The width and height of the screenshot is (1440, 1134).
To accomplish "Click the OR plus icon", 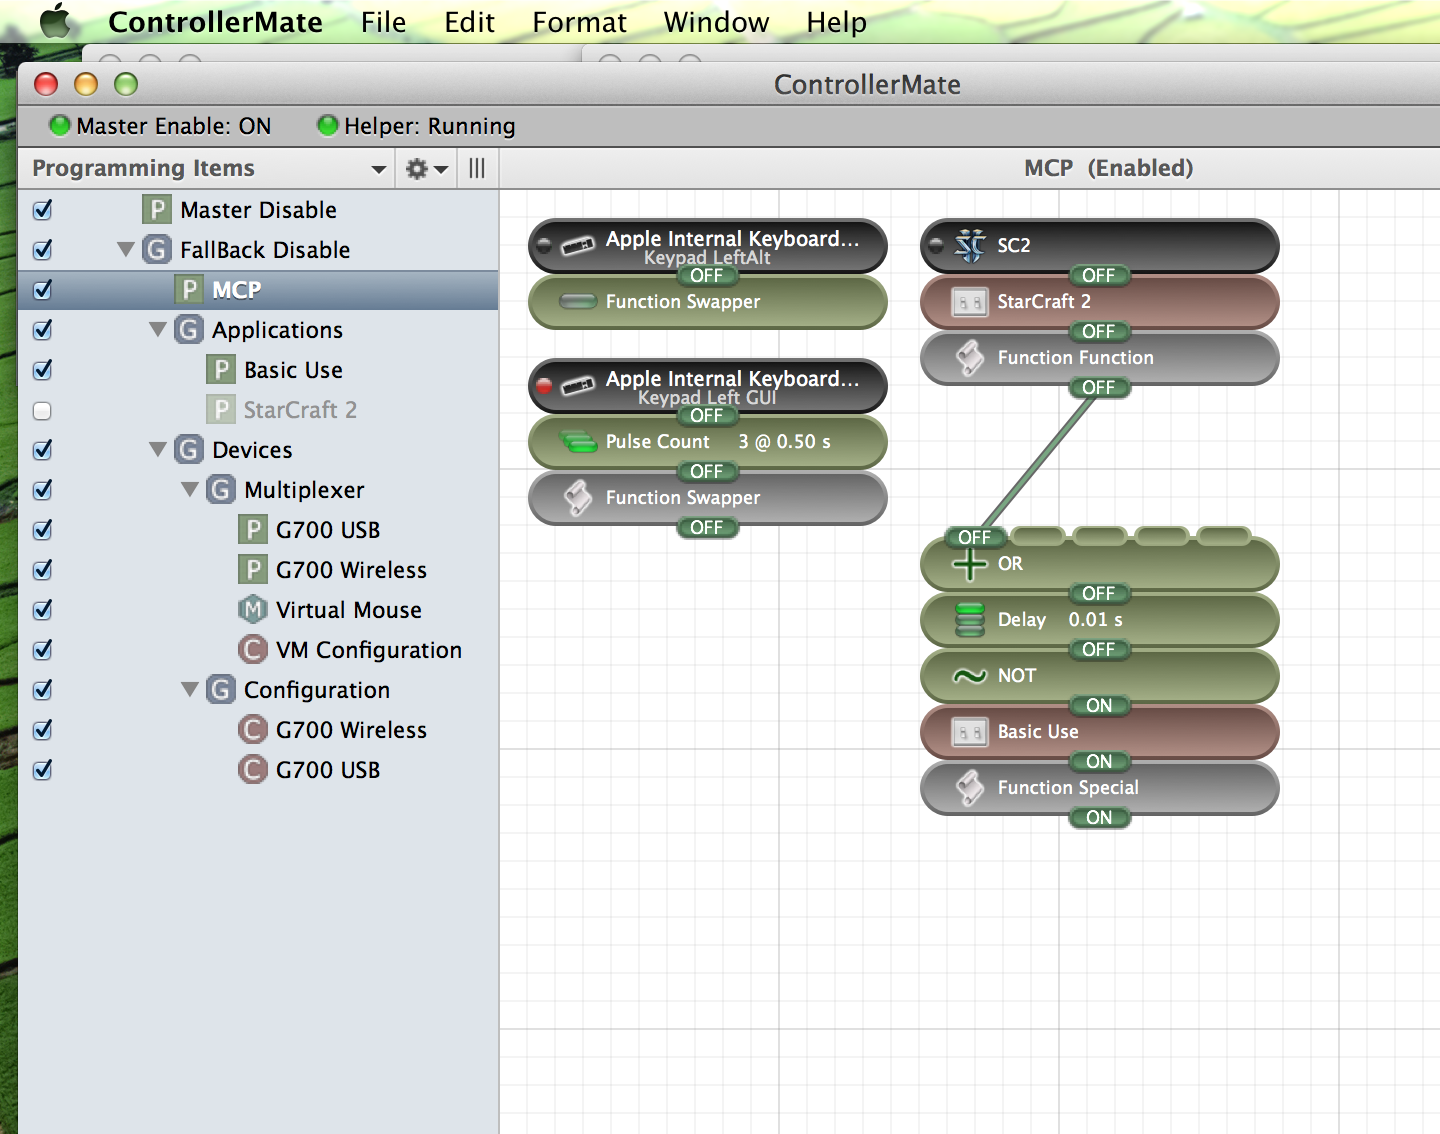I will point(969,564).
